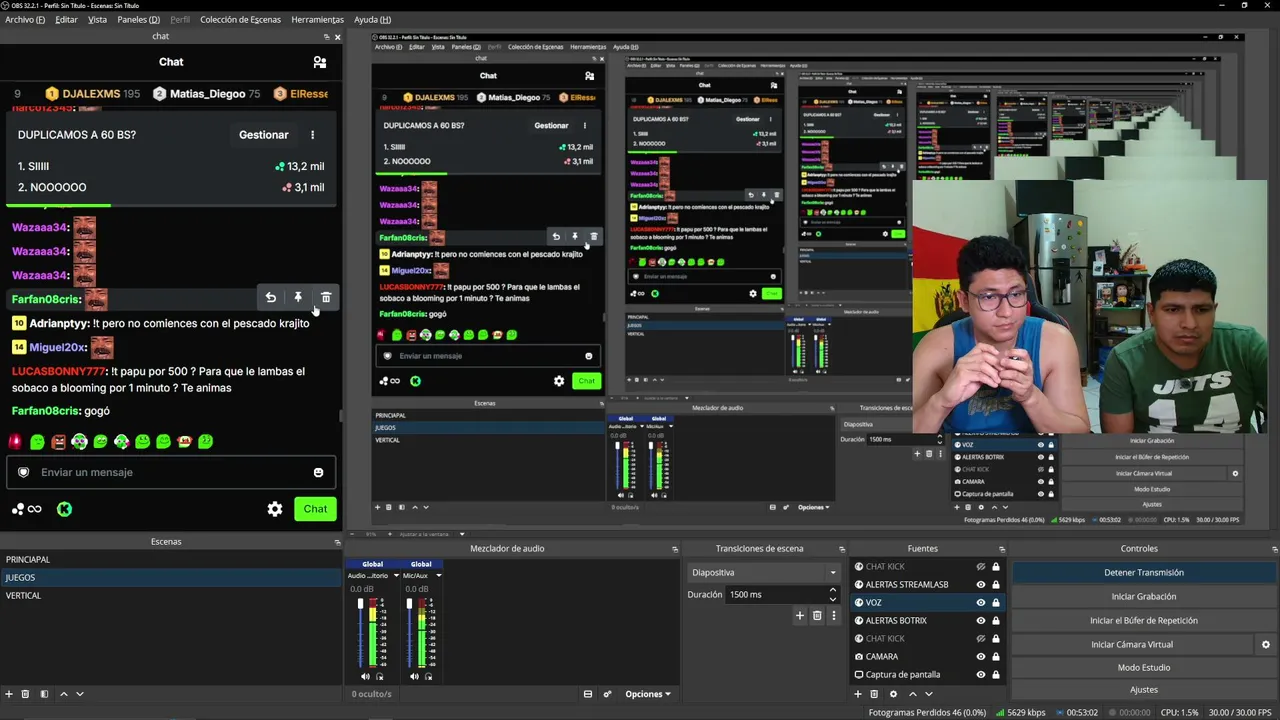Hide the CAMARA source
Image resolution: width=1280 pixels, height=720 pixels.
(981, 657)
